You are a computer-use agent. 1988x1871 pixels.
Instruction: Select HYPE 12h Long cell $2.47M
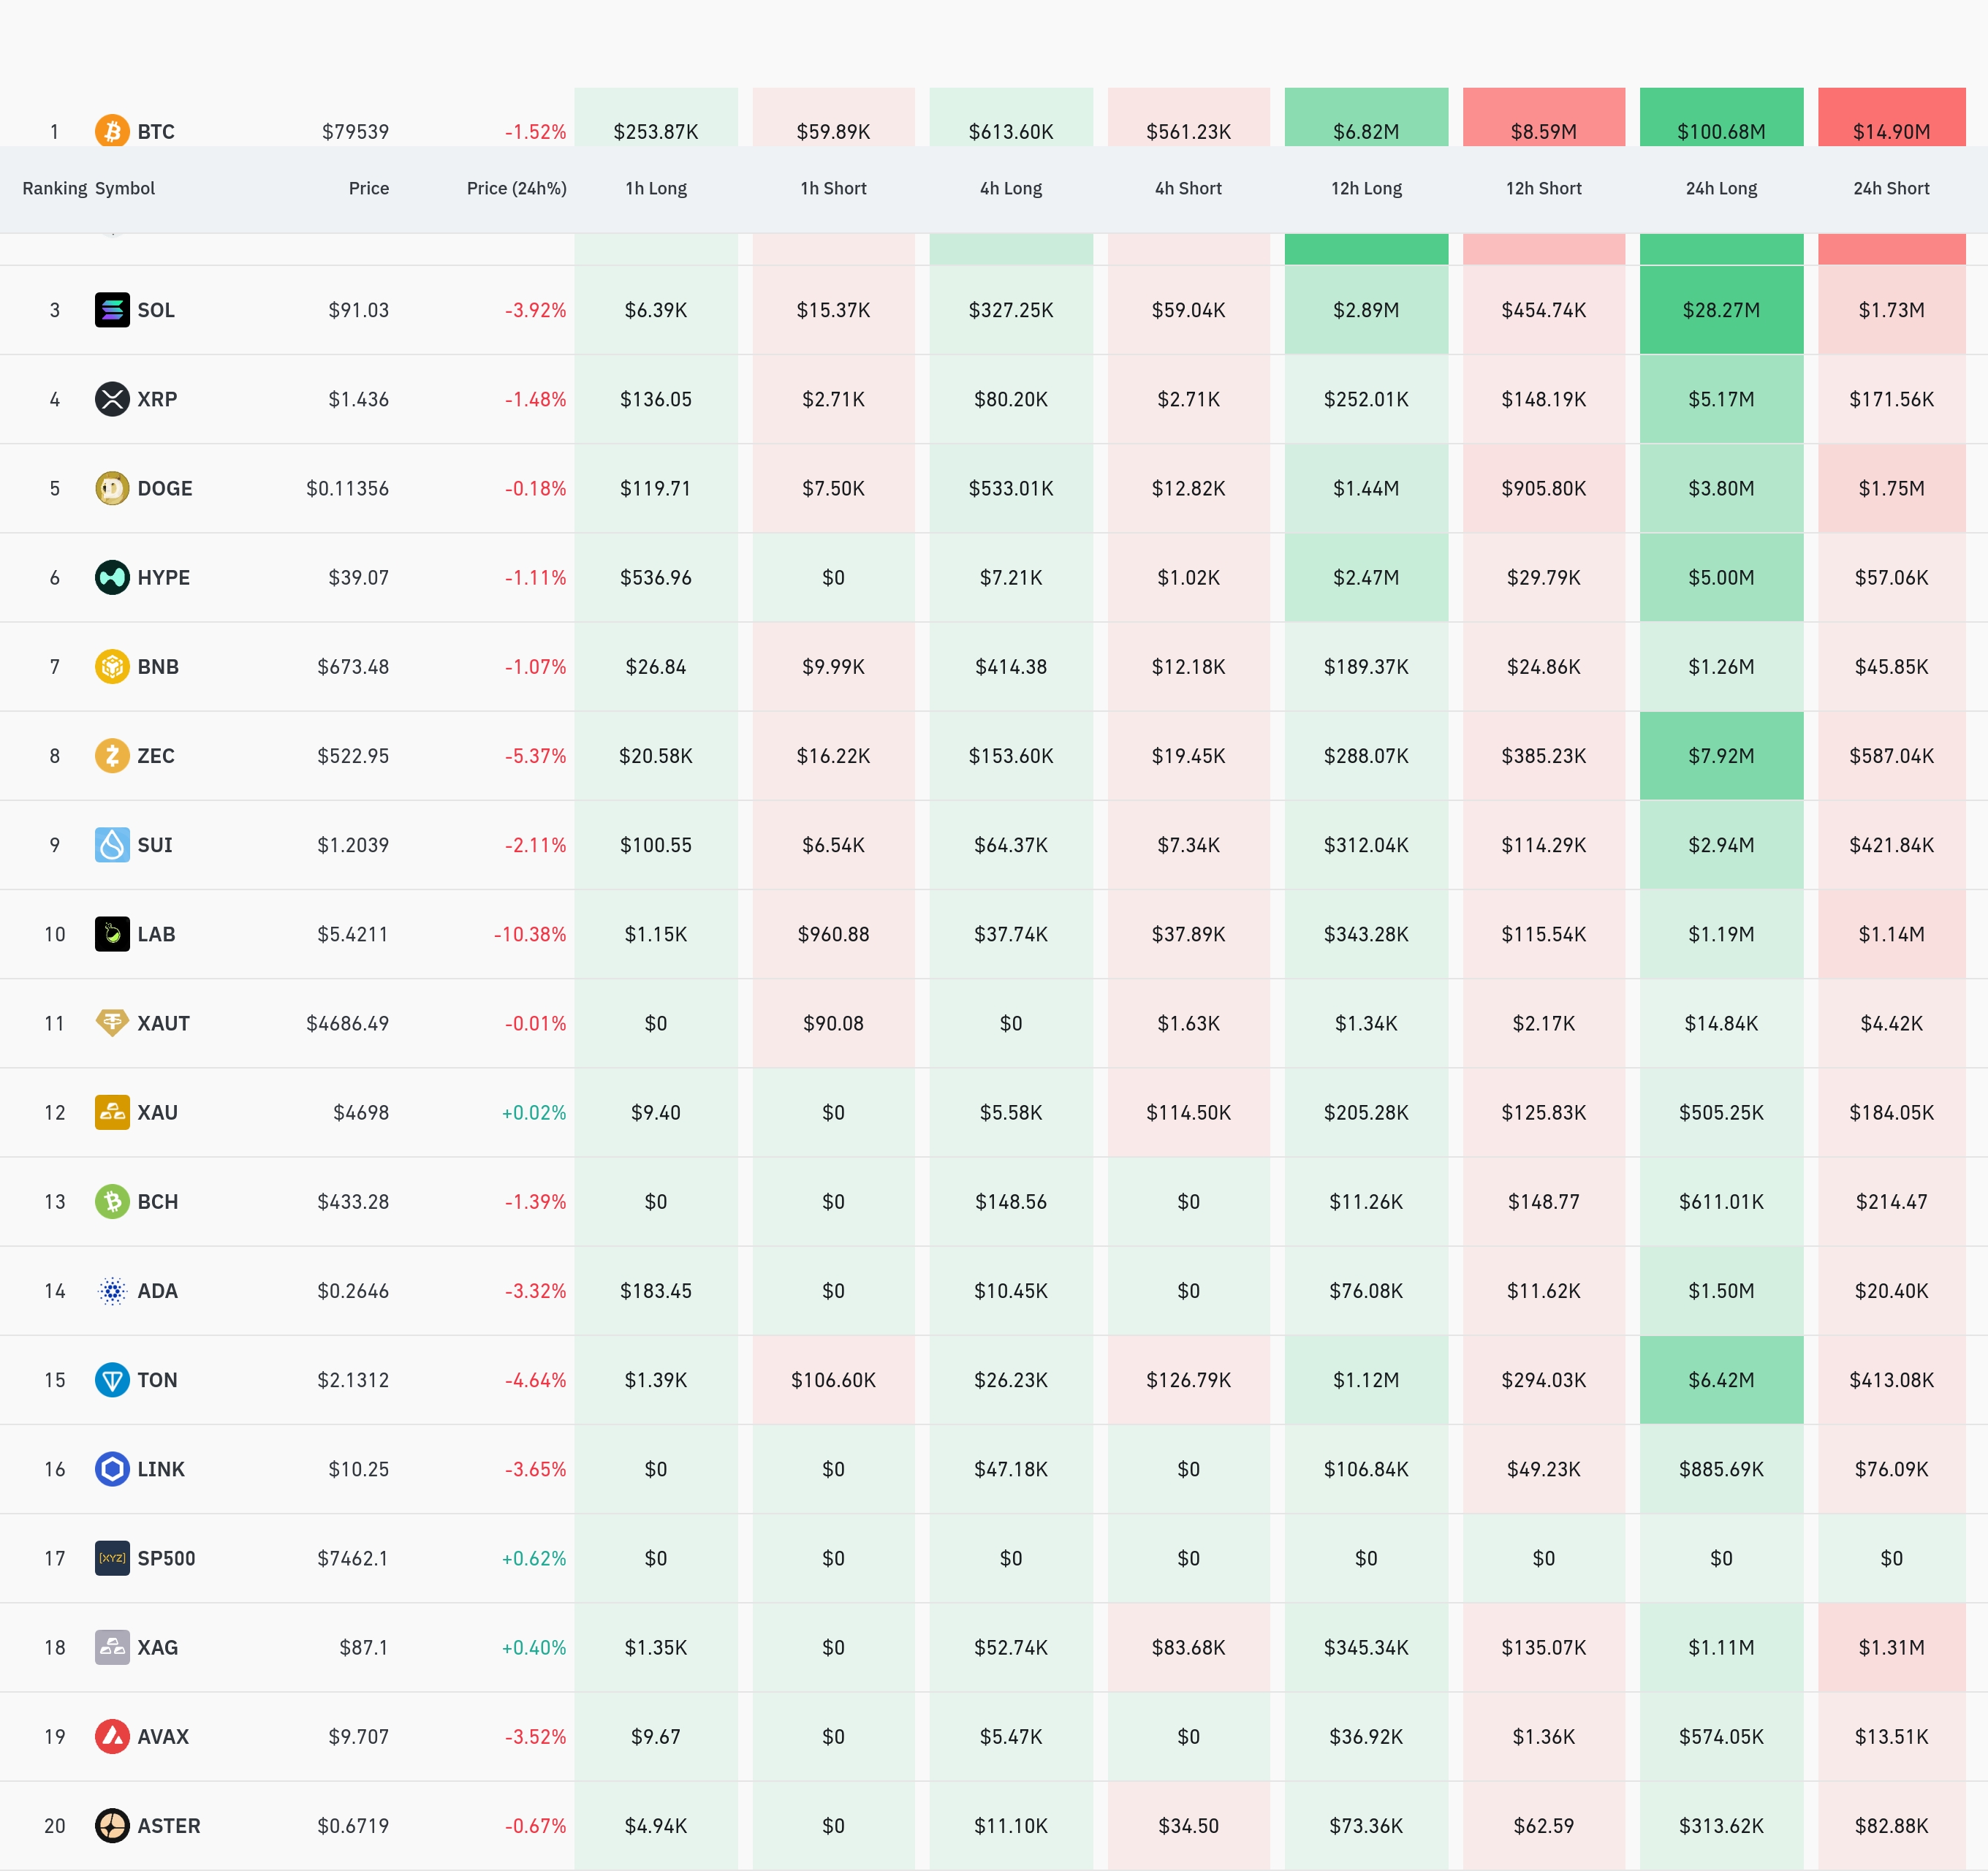(1367, 577)
